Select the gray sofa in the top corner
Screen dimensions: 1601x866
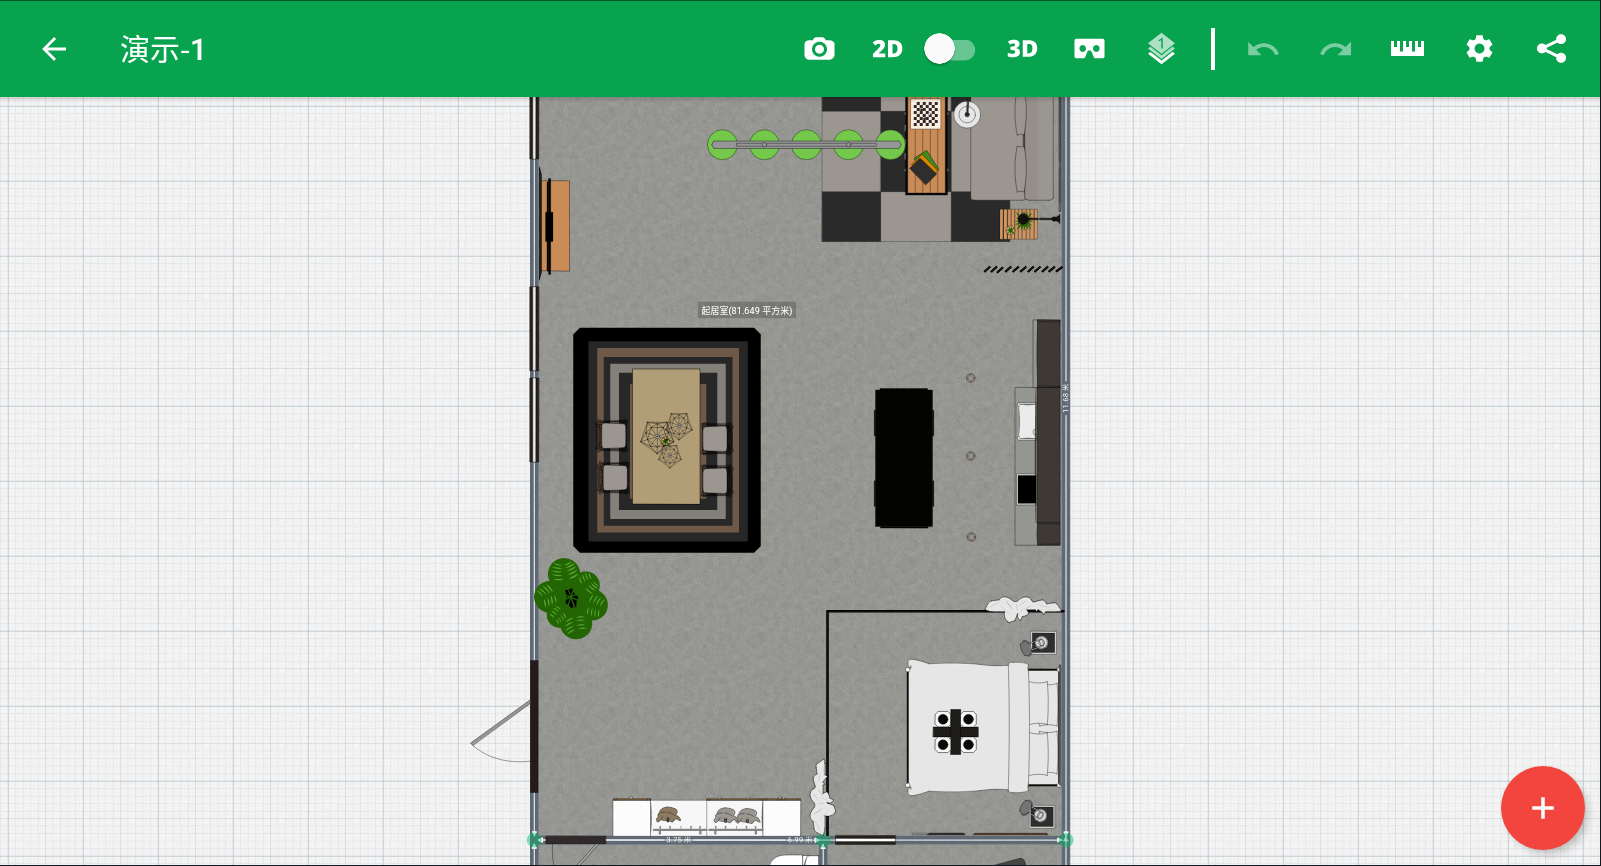pos(1012,148)
